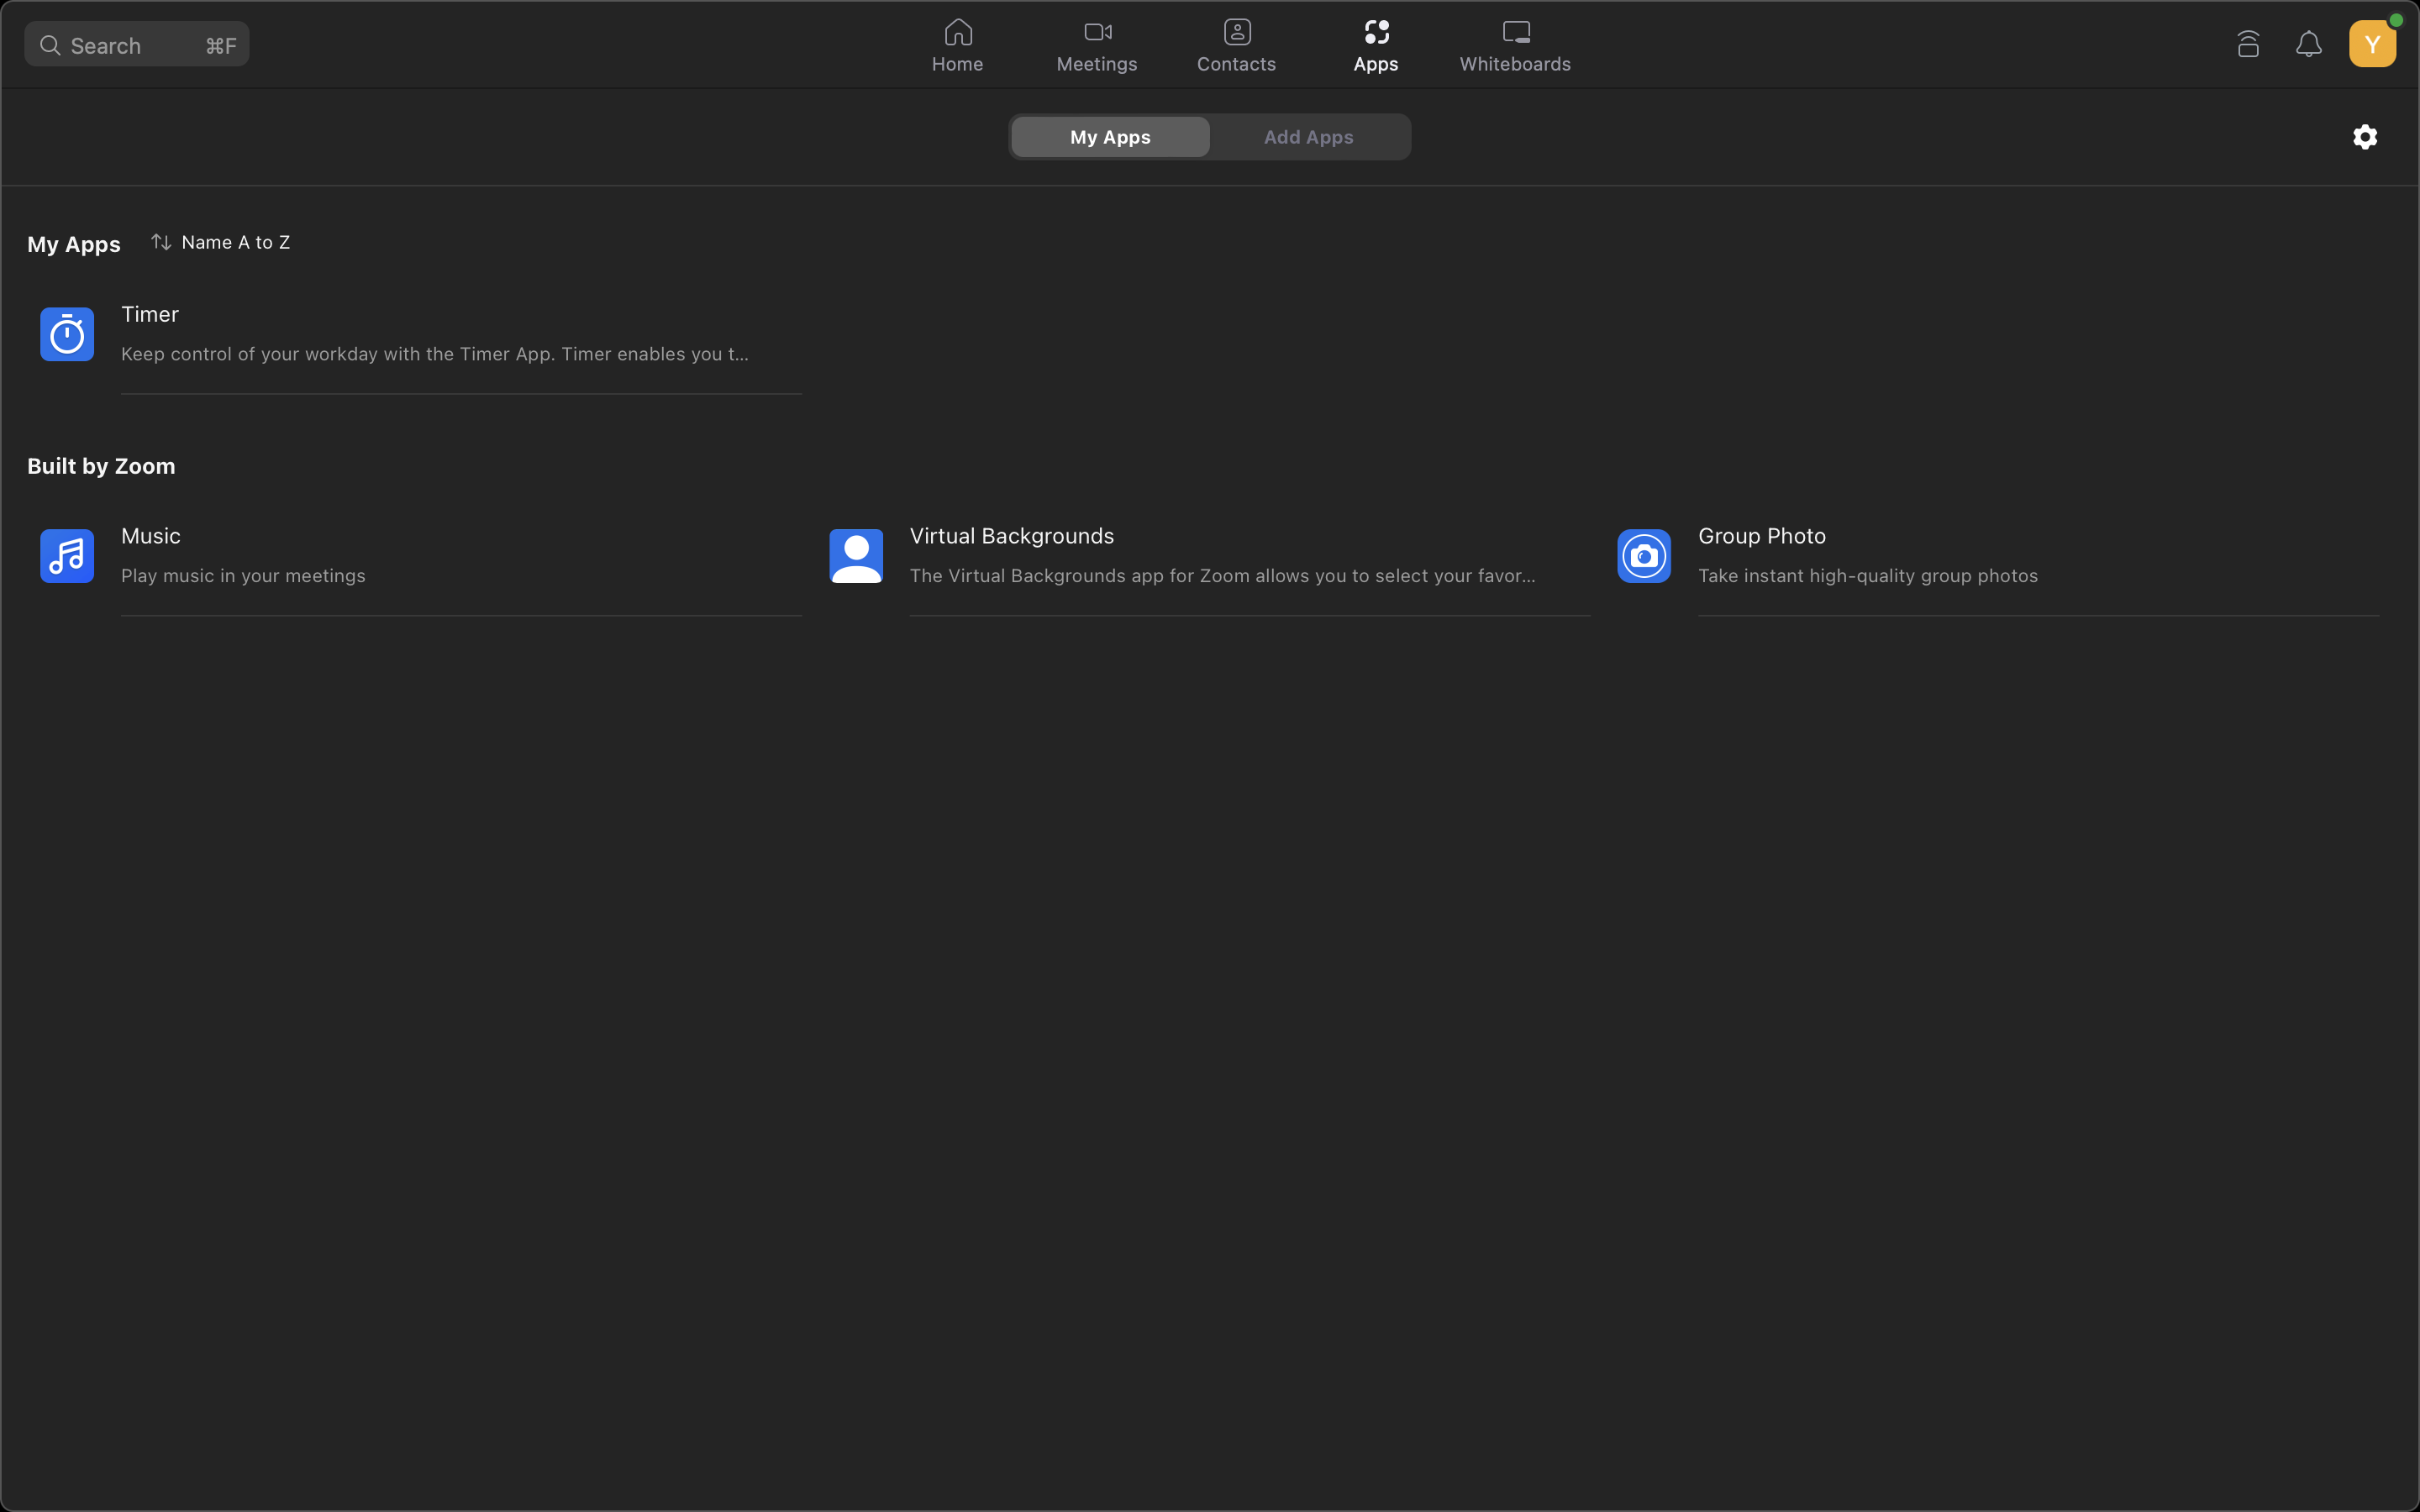Image resolution: width=2420 pixels, height=1512 pixels.
Task: Open the Timer app title
Action: (150, 314)
